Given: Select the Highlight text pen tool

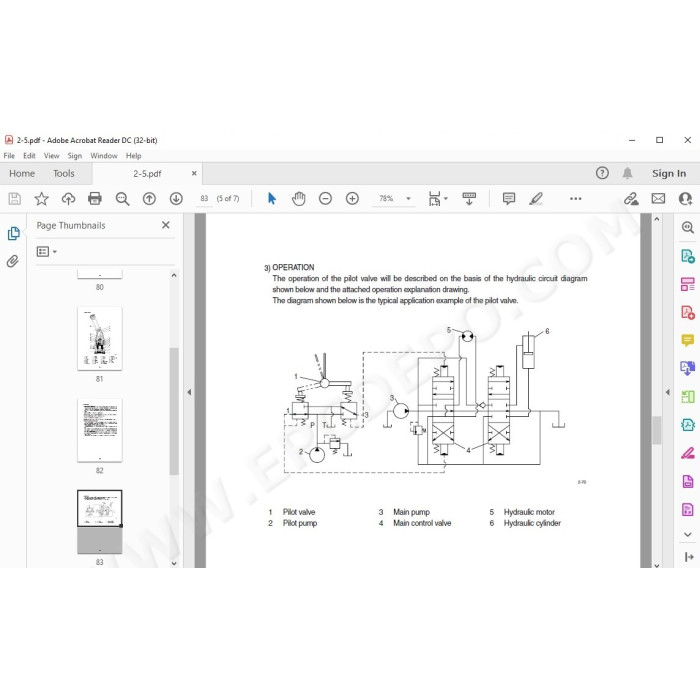Looking at the screenshot, I should (536, 199).
